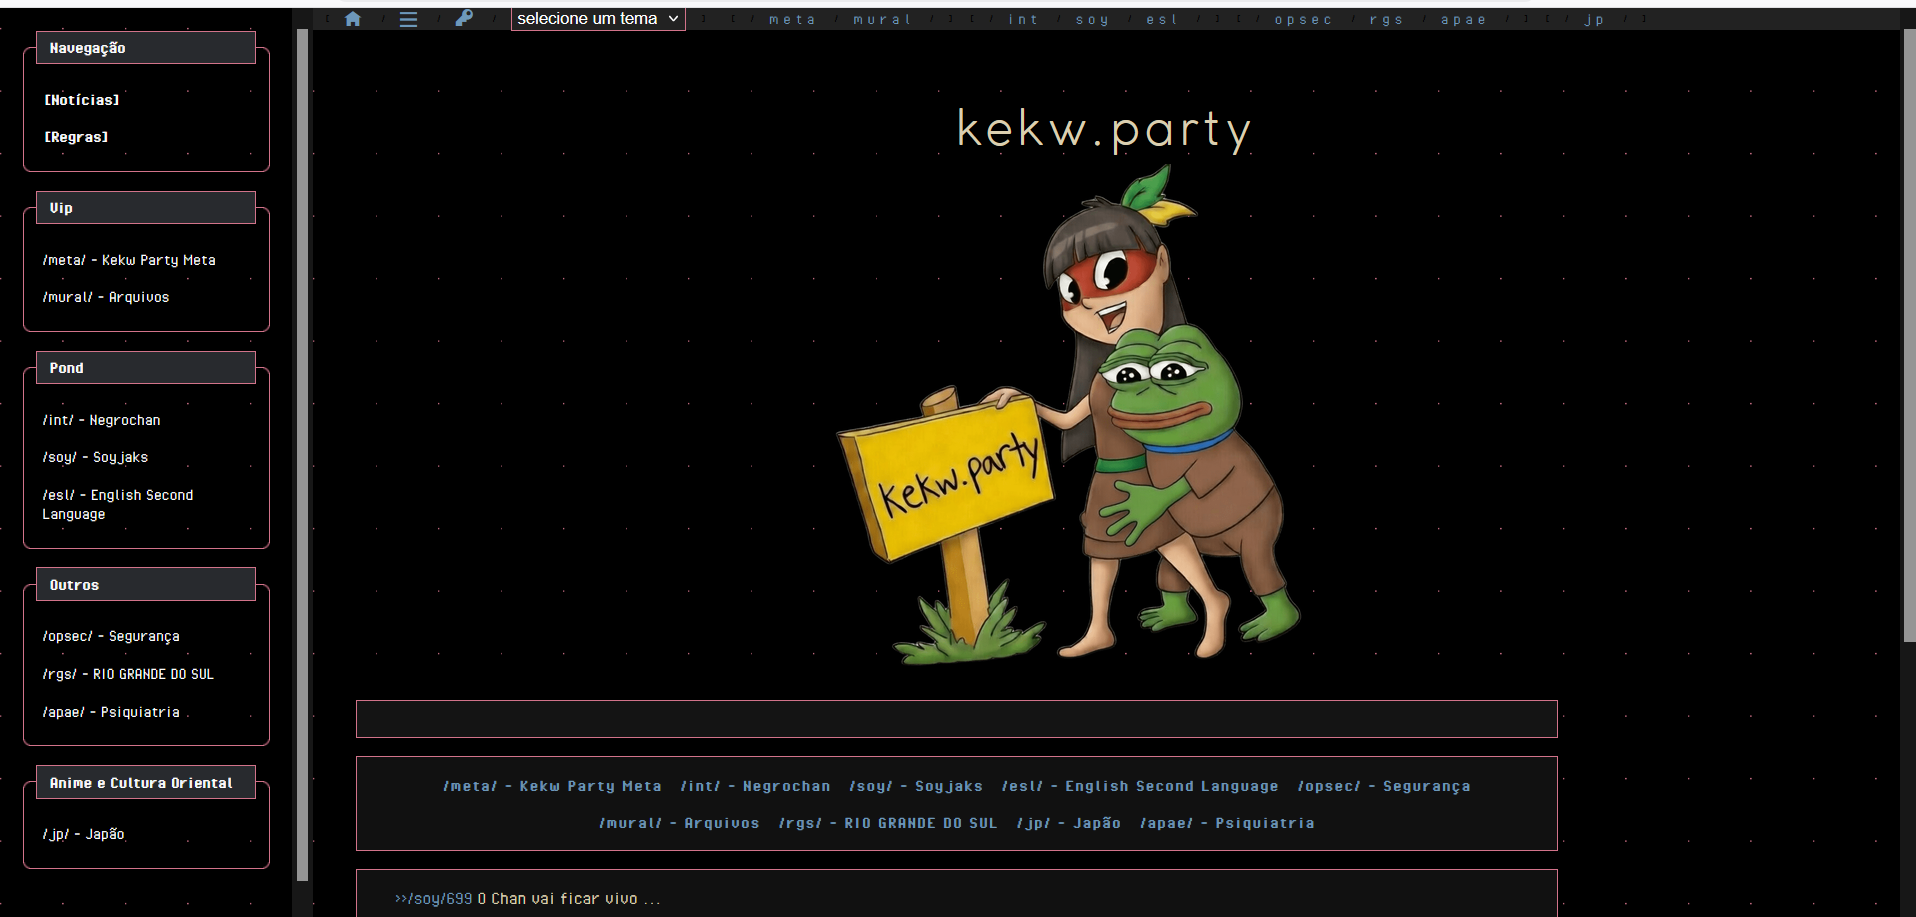Select sidebar link '/apae/ - Psiquiatria'
The width and height of the screenshot is (1916, 917).
(x=111, y=712)
